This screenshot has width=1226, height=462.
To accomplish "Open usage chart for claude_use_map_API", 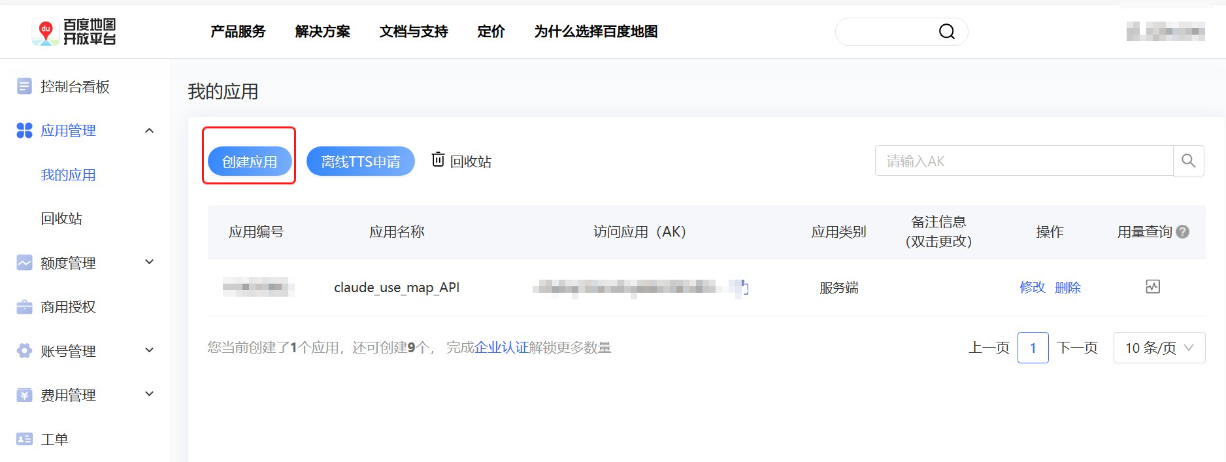I will (x=1153, y=287).
